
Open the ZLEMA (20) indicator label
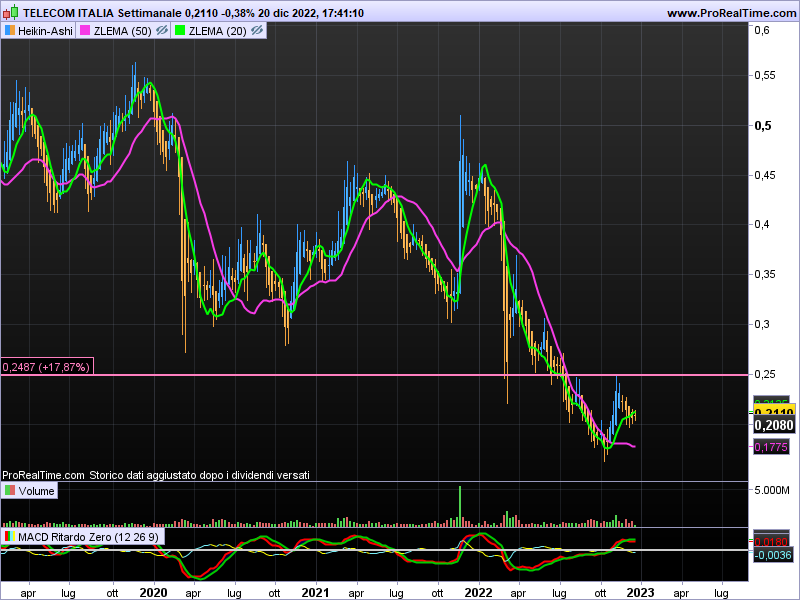point(219,31)
